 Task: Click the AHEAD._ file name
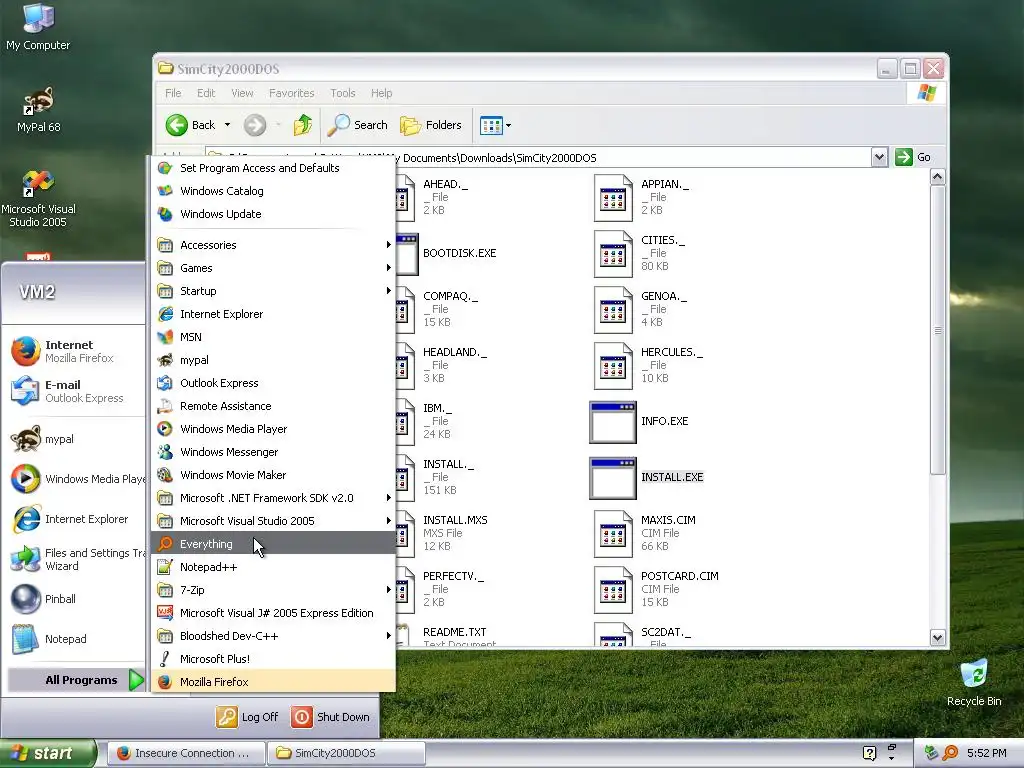click(x=445, y=184)
